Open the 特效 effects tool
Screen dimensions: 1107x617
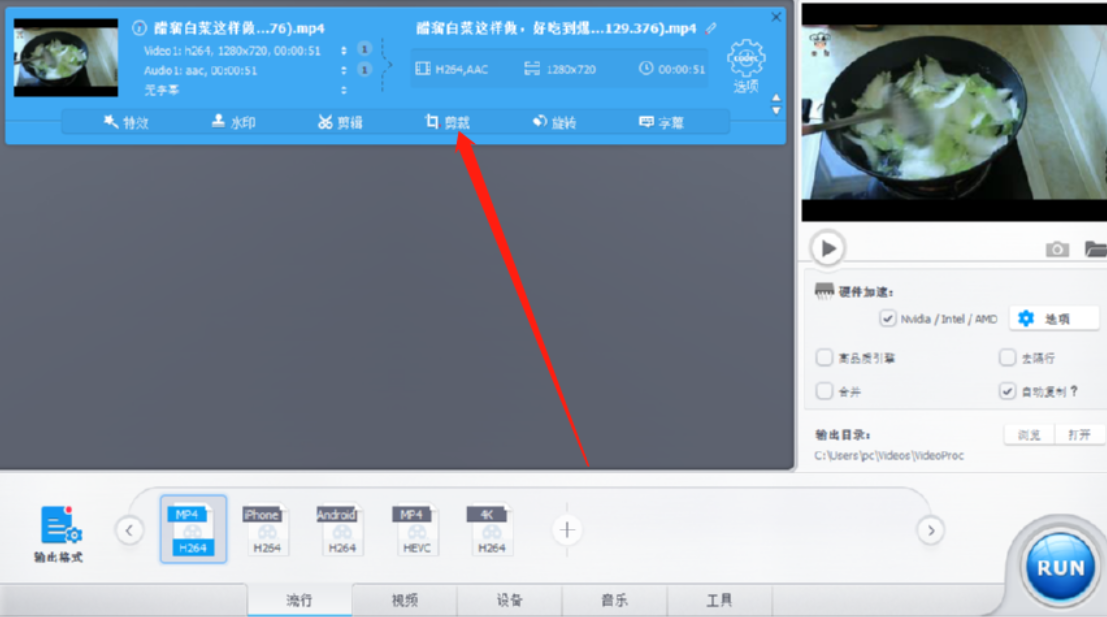coord(126,122)
